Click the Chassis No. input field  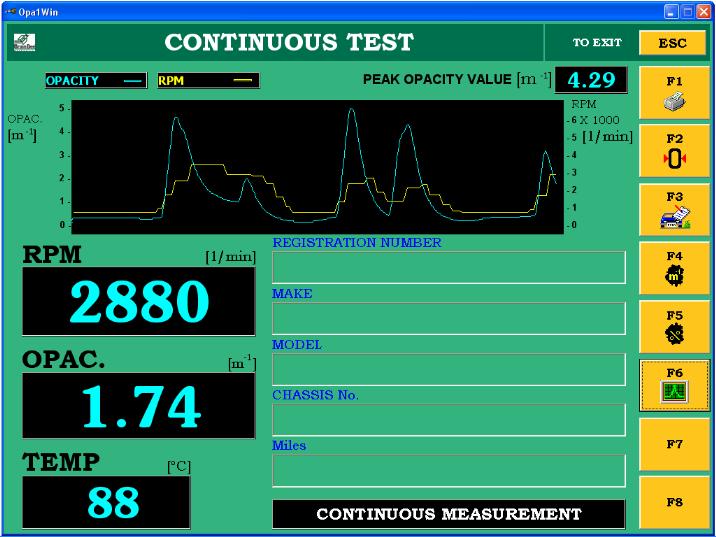coord(449,420)
